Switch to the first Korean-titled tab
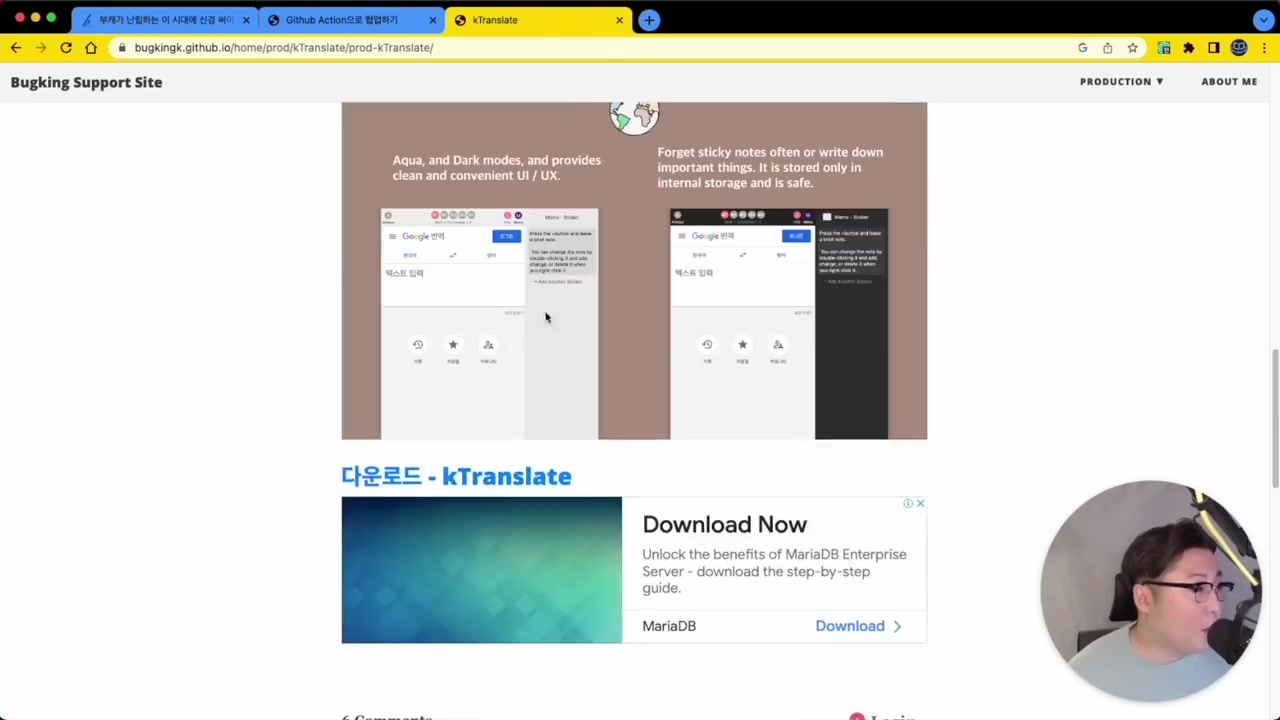 [x=165, y=20]
